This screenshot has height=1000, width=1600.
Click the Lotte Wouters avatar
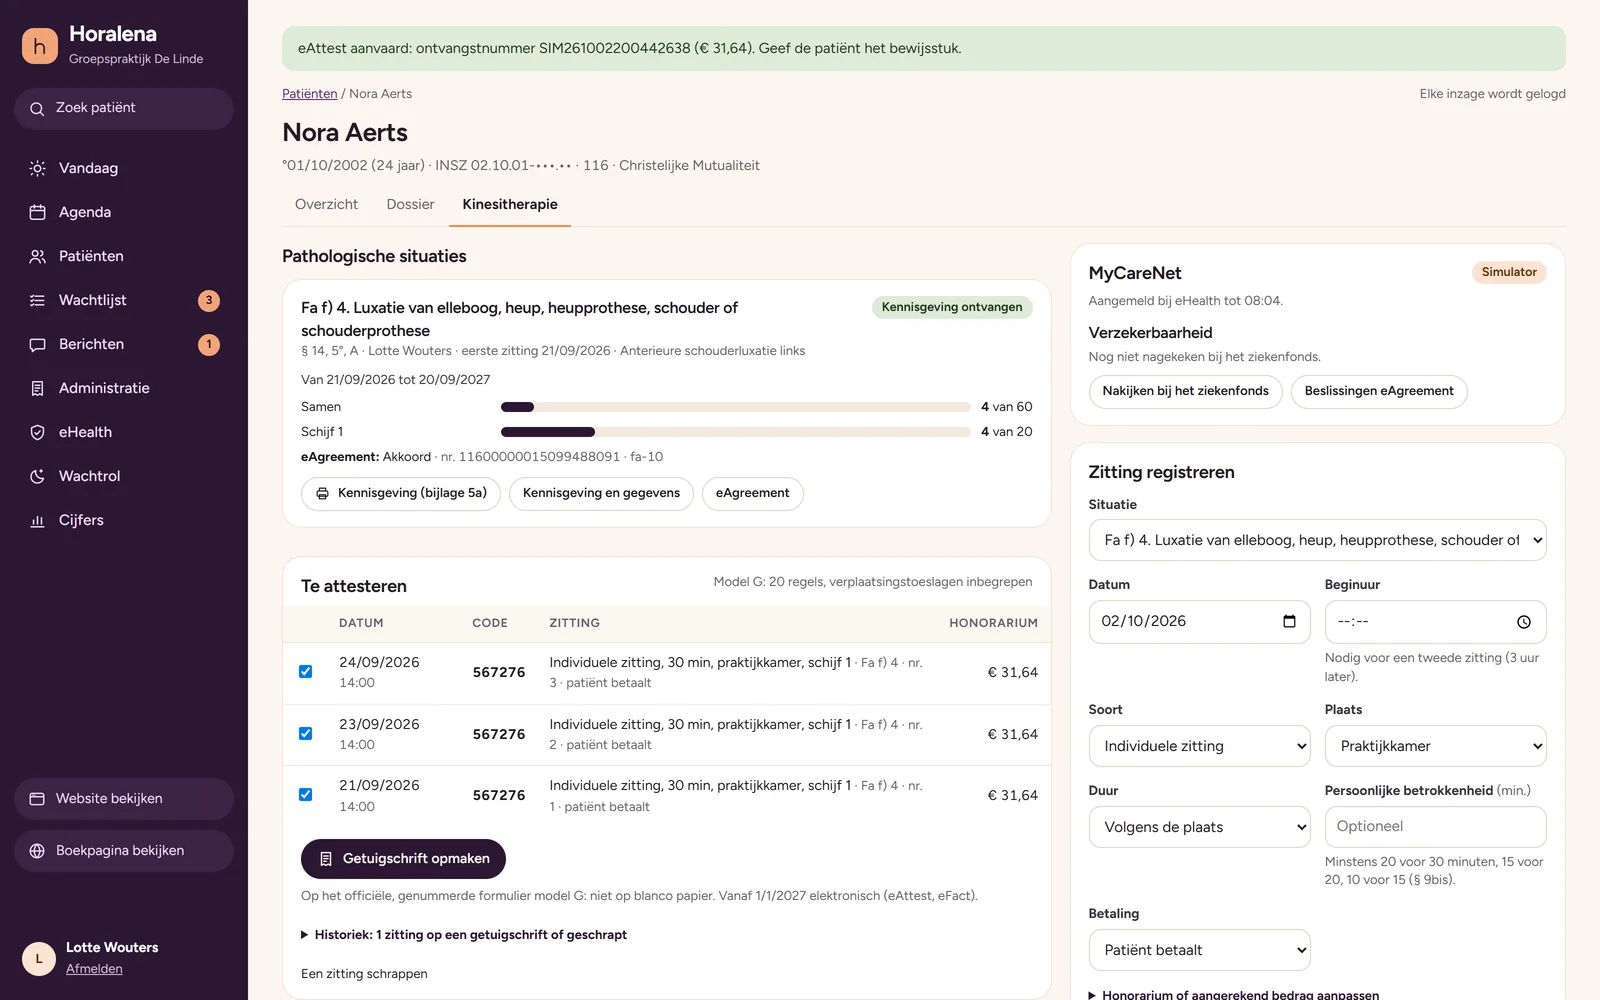[x=39, y=958]
